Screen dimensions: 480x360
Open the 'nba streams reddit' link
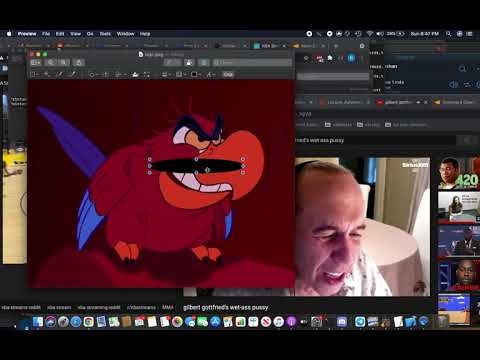pyautogui.click(x=21, y=307)
